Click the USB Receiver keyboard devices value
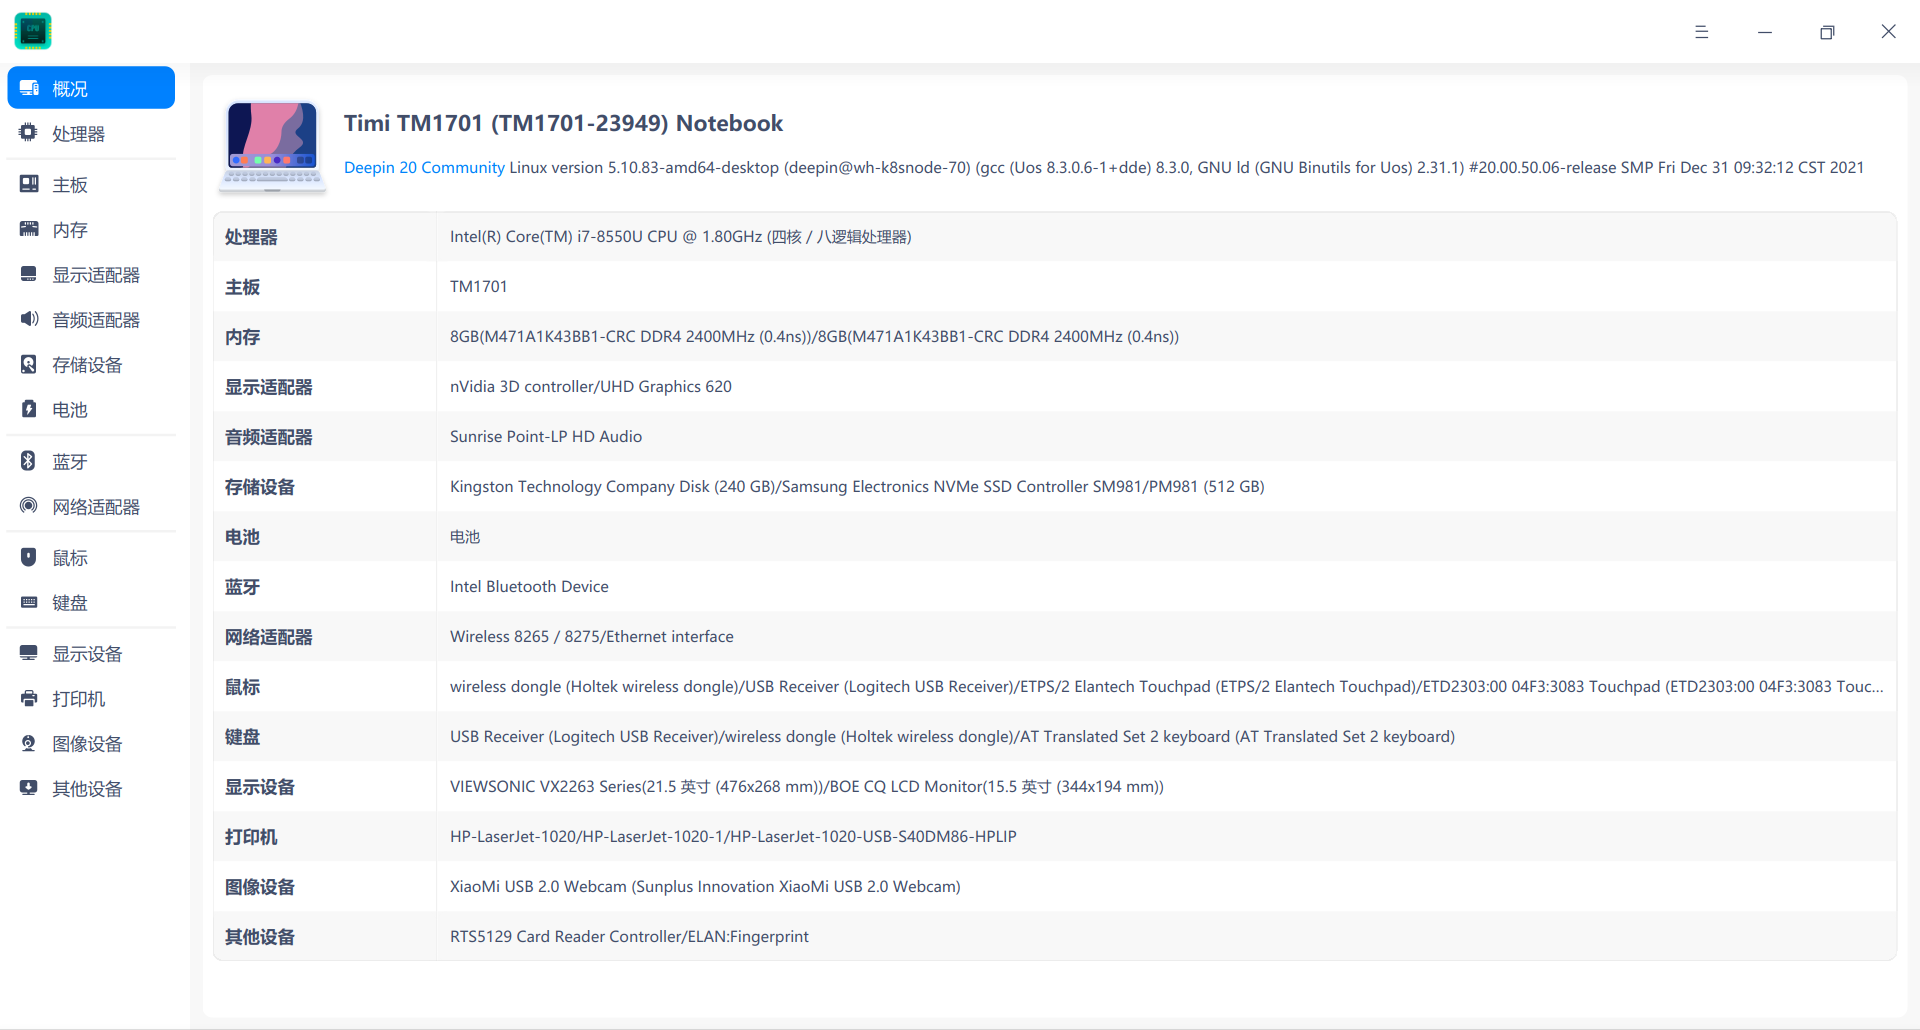Viewport: 1920px width, 1030px height. [x=952, y=737]
